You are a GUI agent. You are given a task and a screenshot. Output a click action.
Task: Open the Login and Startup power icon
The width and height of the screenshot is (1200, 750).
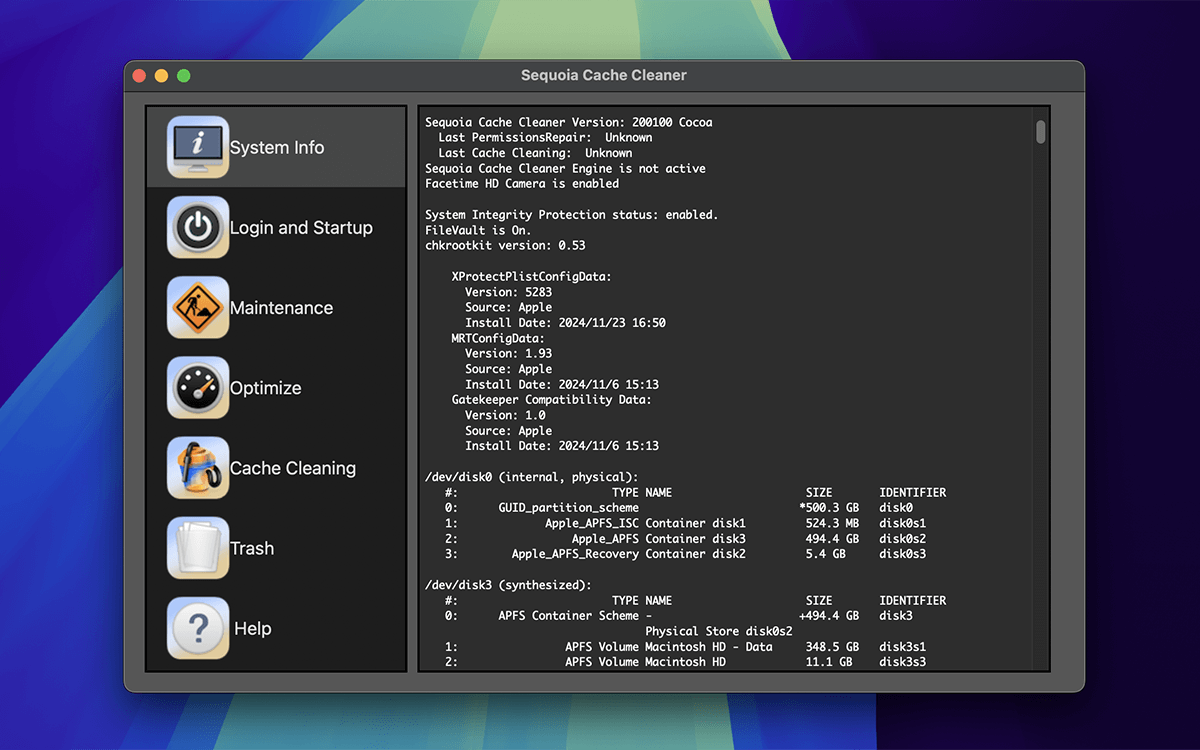point(198,227)
